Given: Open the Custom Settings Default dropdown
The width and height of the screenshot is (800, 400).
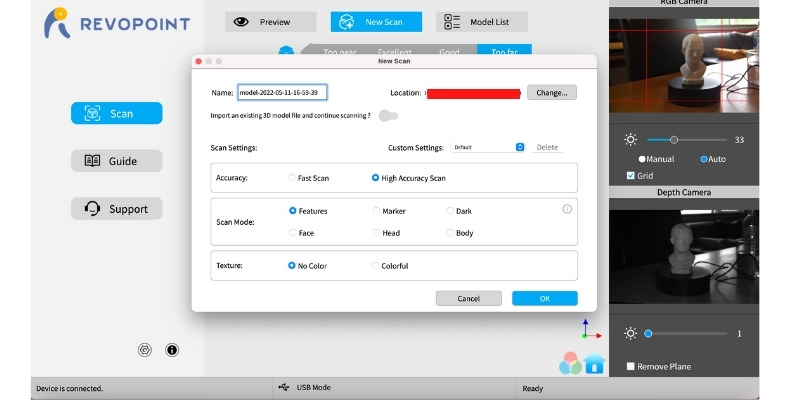Looking at the screenshot, I should coord(488,147).
